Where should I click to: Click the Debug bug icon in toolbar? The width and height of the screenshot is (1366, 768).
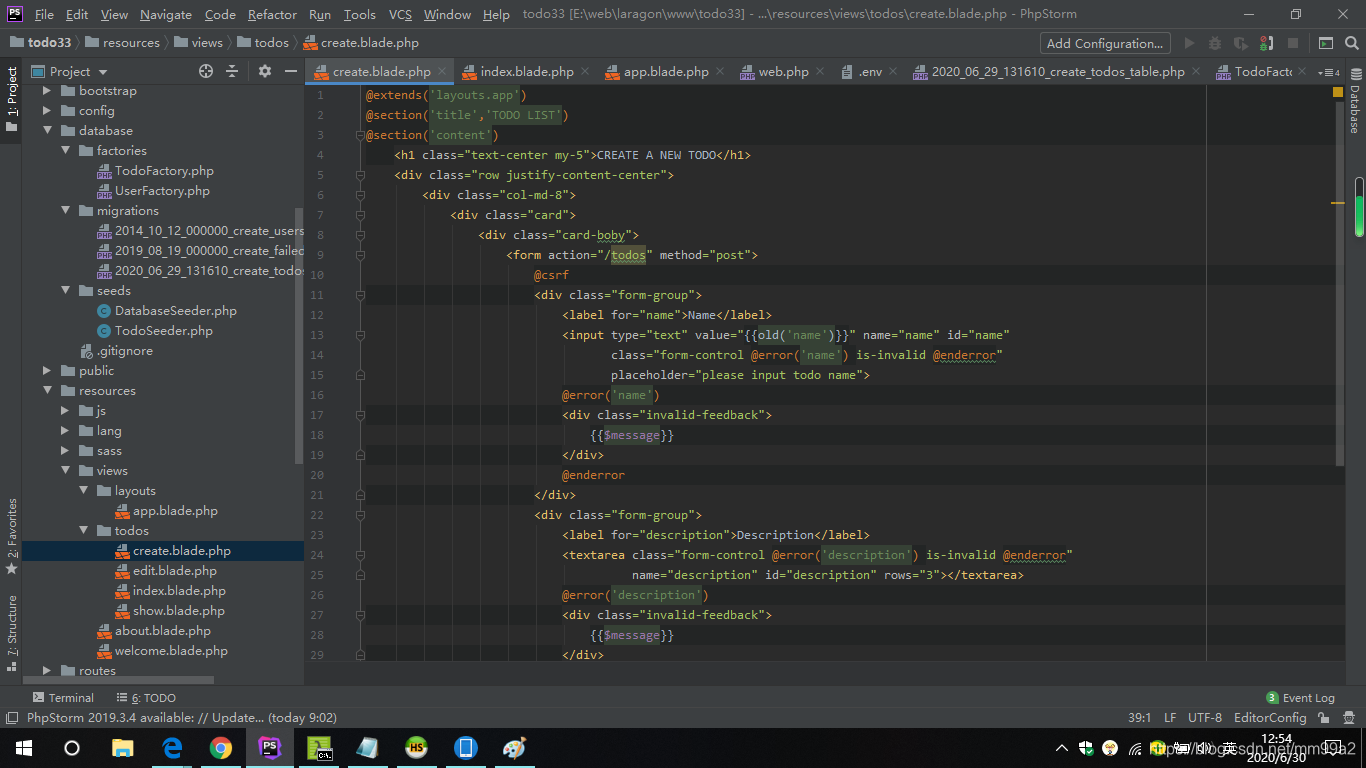click(x=1215, y=43)
